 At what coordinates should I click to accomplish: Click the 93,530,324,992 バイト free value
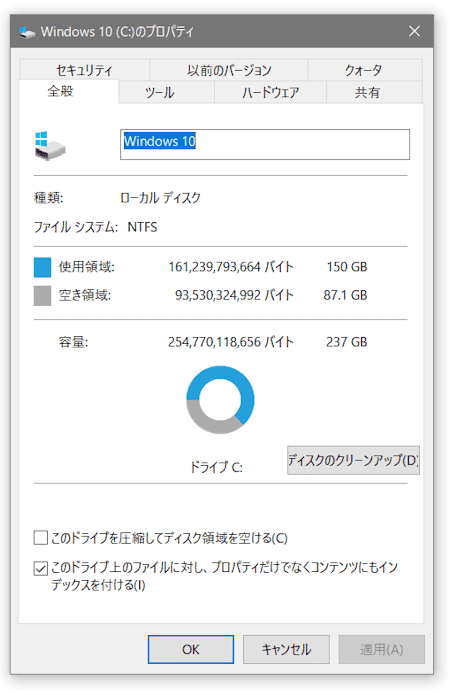point(234,295)
